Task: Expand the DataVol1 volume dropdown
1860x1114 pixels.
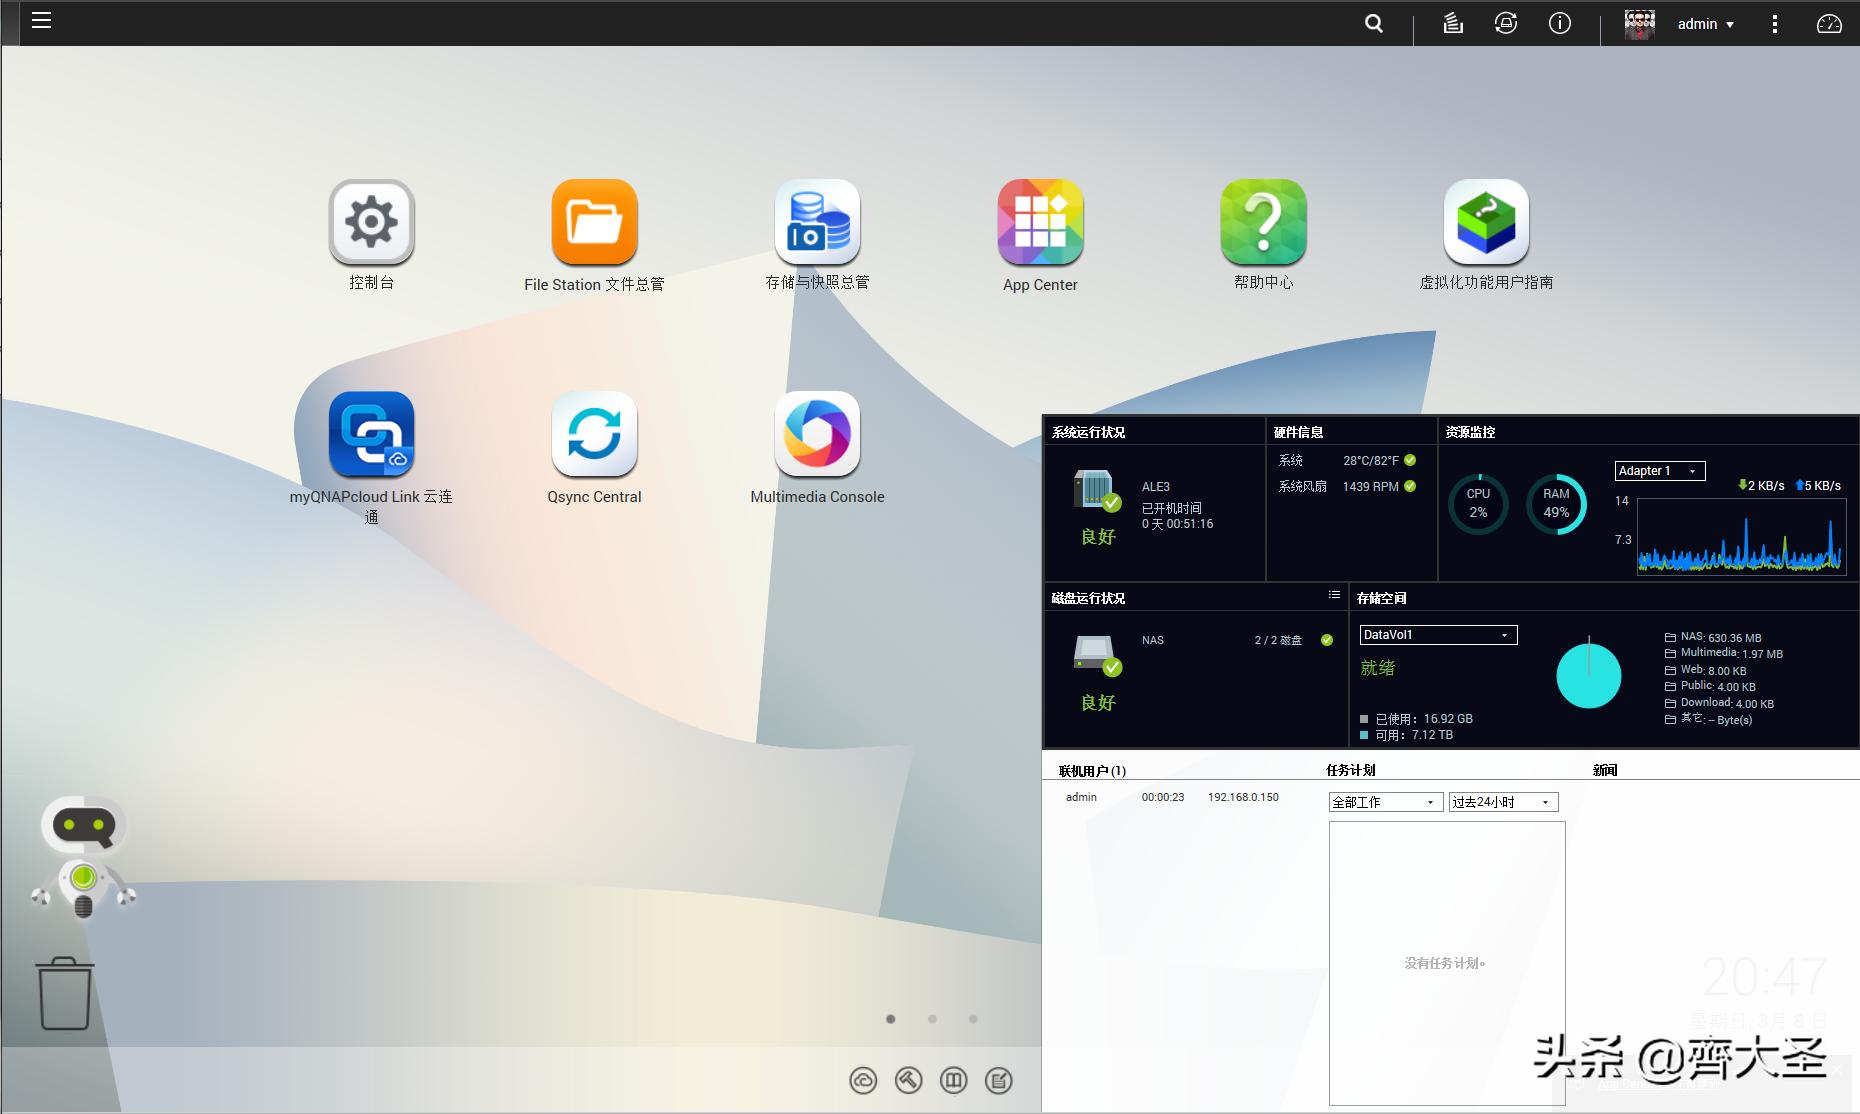Action: click(x=1437, y=635)
